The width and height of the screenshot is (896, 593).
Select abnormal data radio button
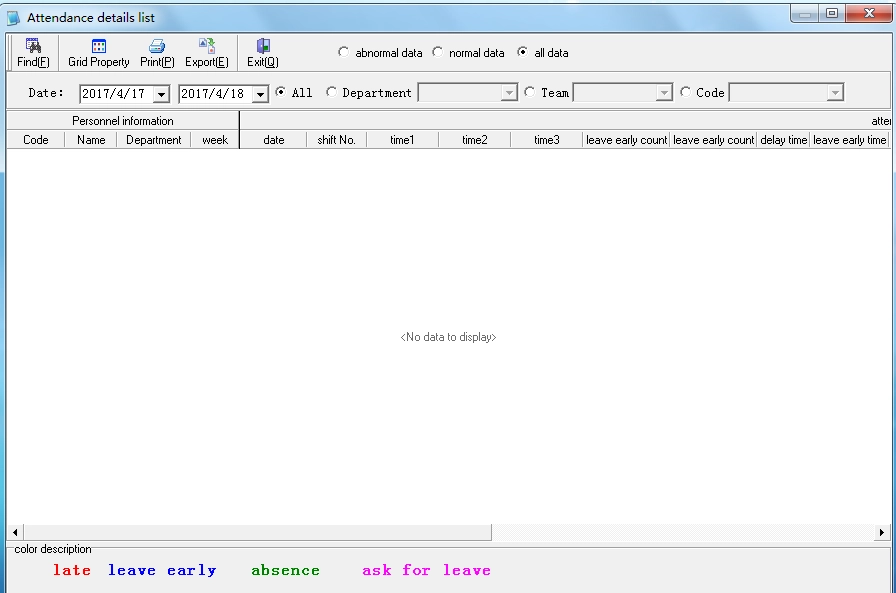coord(343,52)
